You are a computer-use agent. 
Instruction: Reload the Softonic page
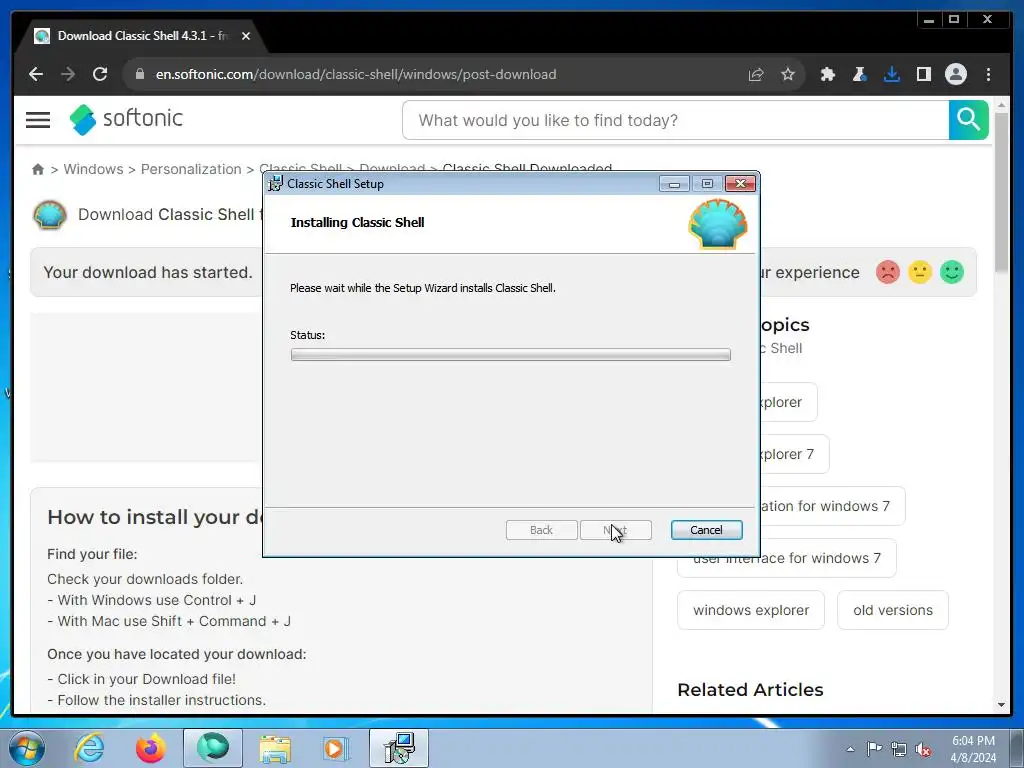100,74
